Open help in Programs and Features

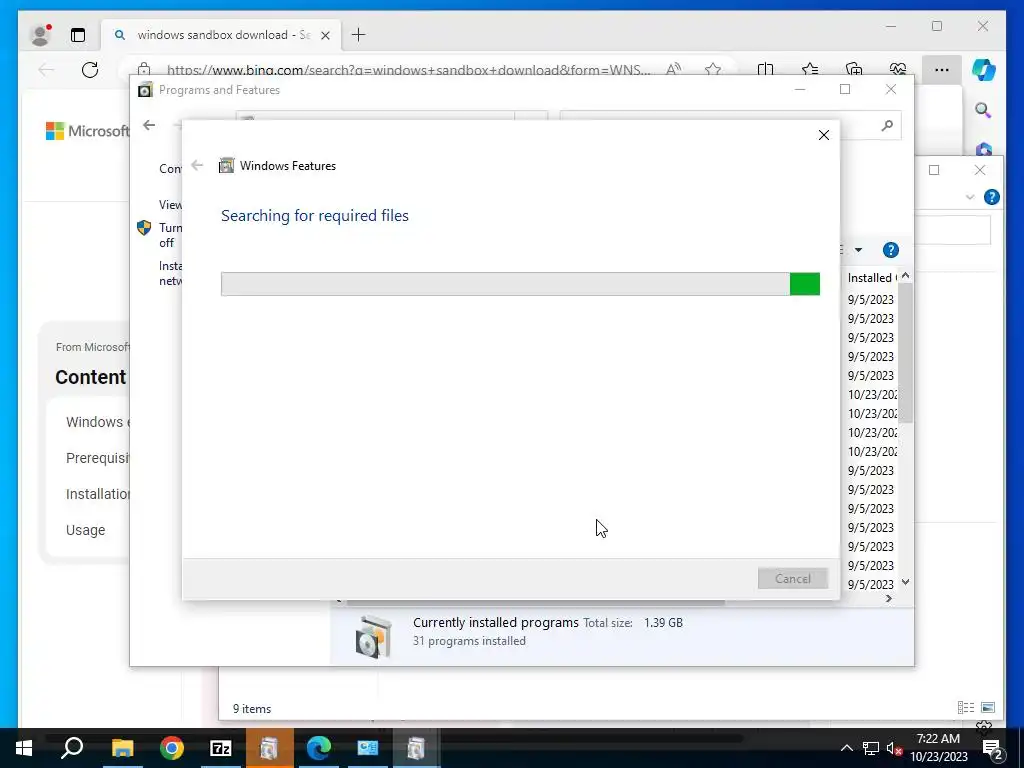point(891,250)
